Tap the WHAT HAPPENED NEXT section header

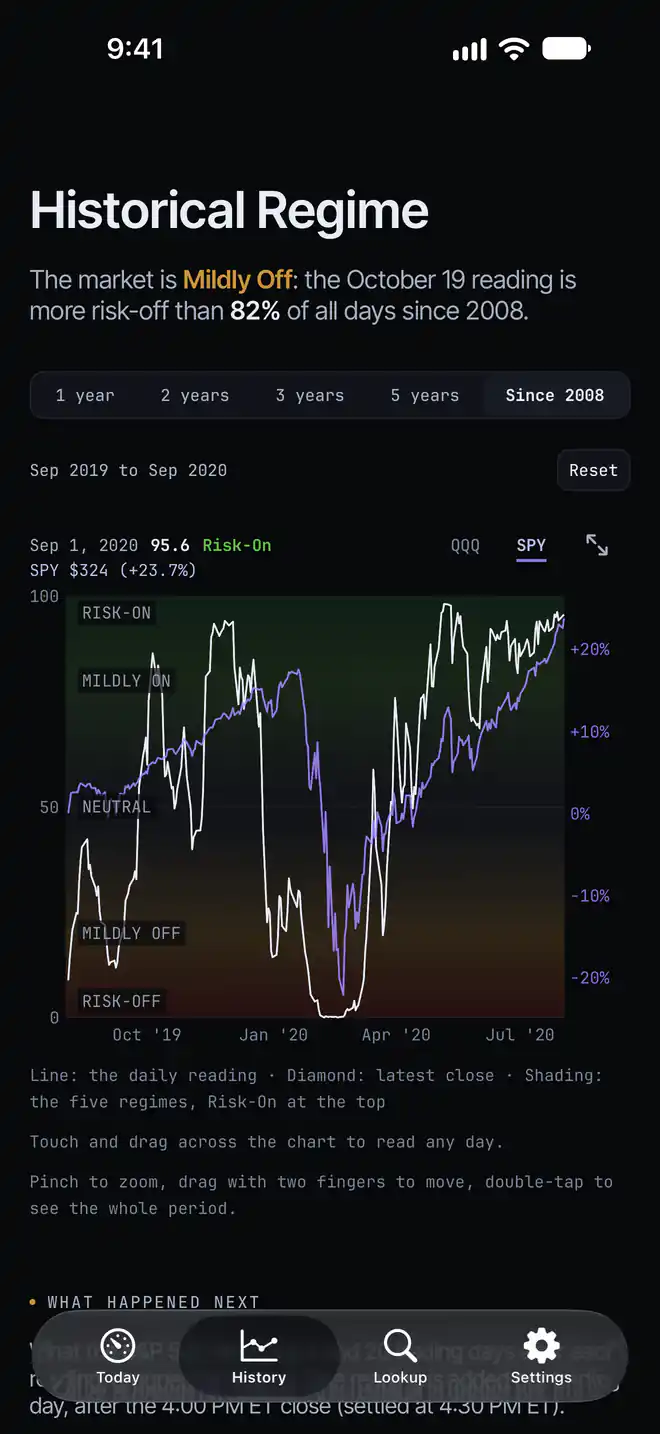coord(154,1302)
